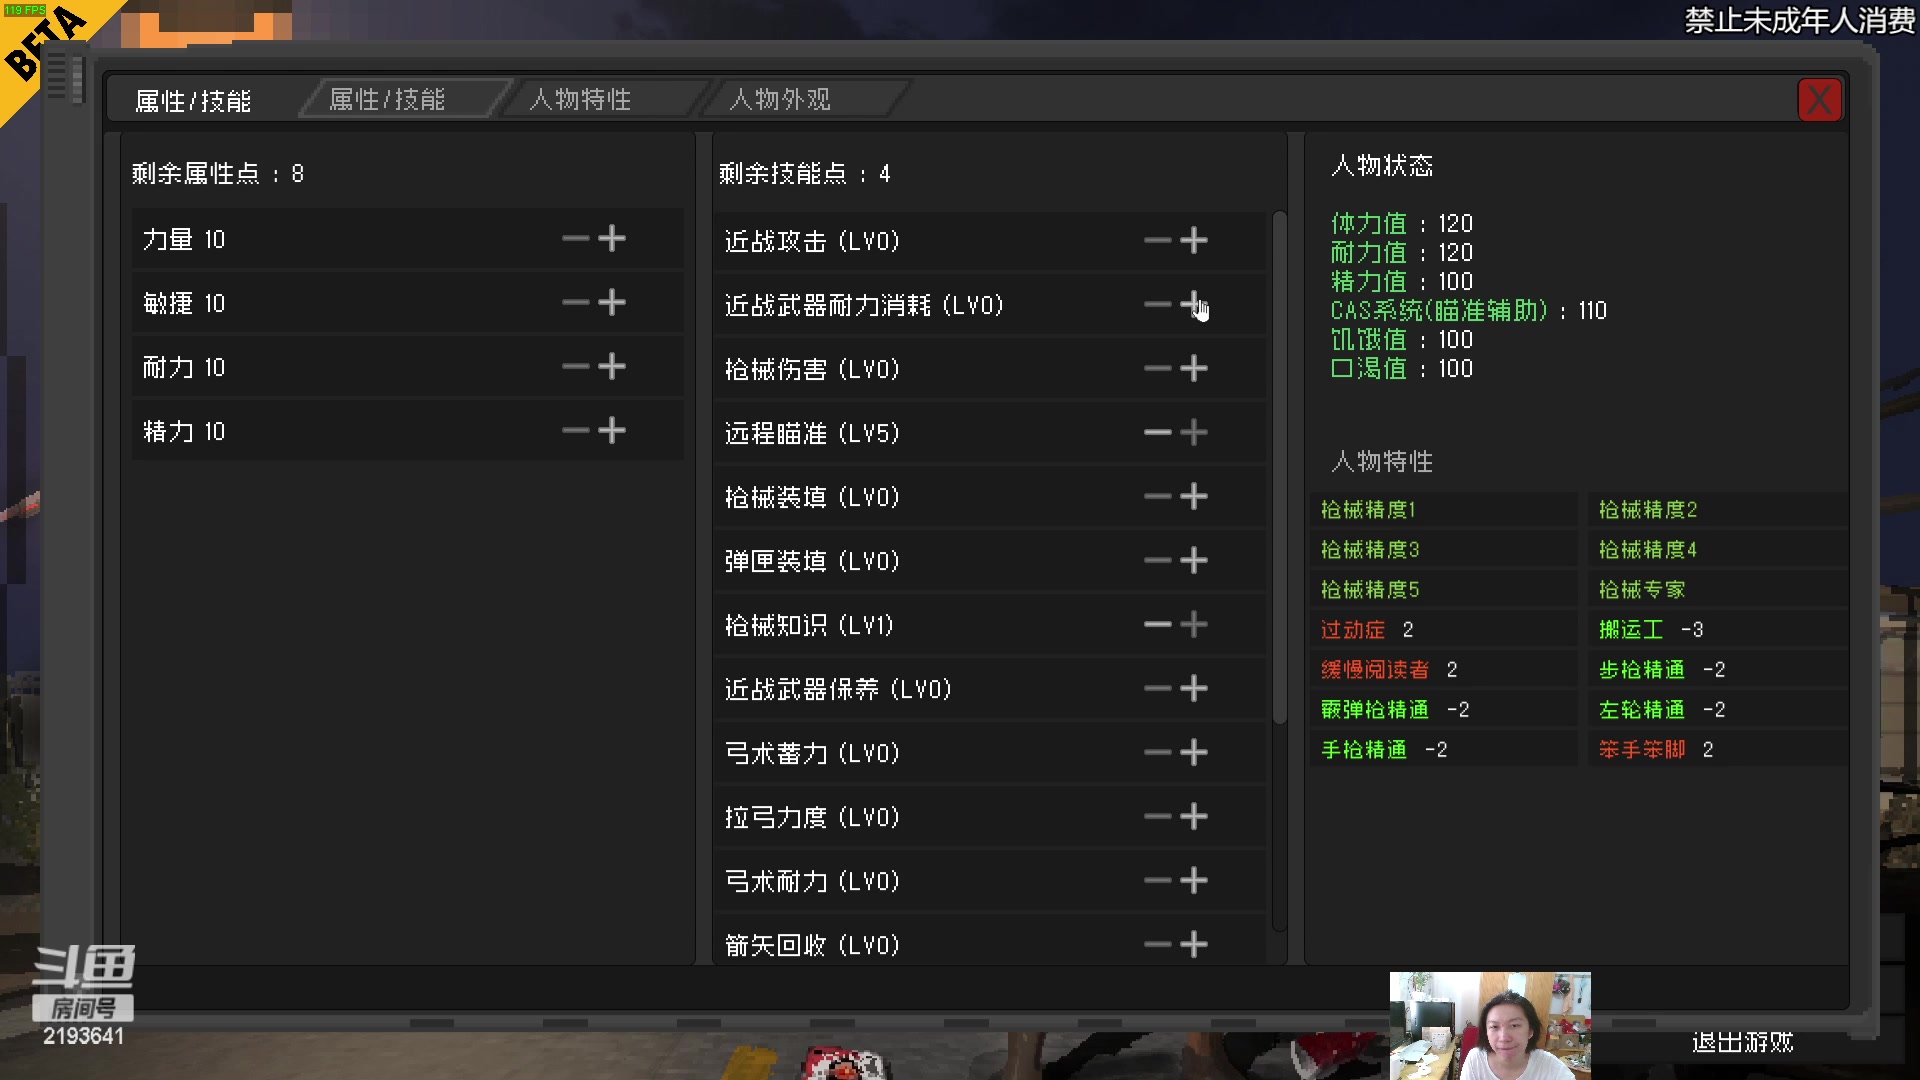This screenshot has height=1080, width=1920.
Task: Increase the 力量 attribute with plus icon
Action: pyautogui.click(x=613, y=238)
